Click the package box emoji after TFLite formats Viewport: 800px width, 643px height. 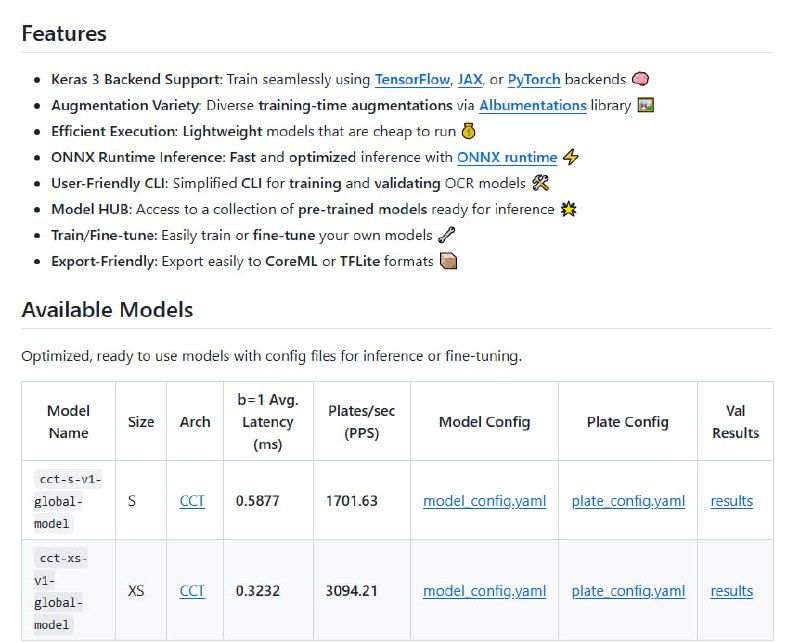pos(449,261)
